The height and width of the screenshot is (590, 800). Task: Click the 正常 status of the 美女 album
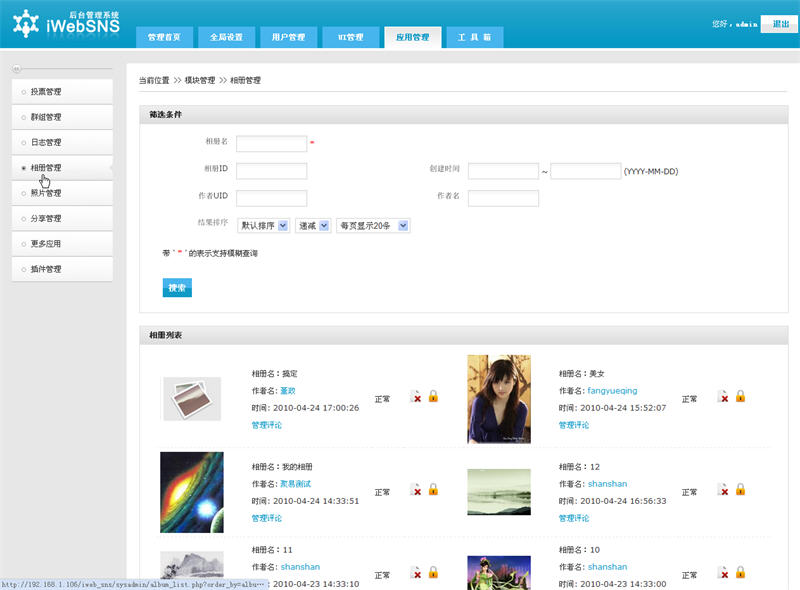click(689, 399)
